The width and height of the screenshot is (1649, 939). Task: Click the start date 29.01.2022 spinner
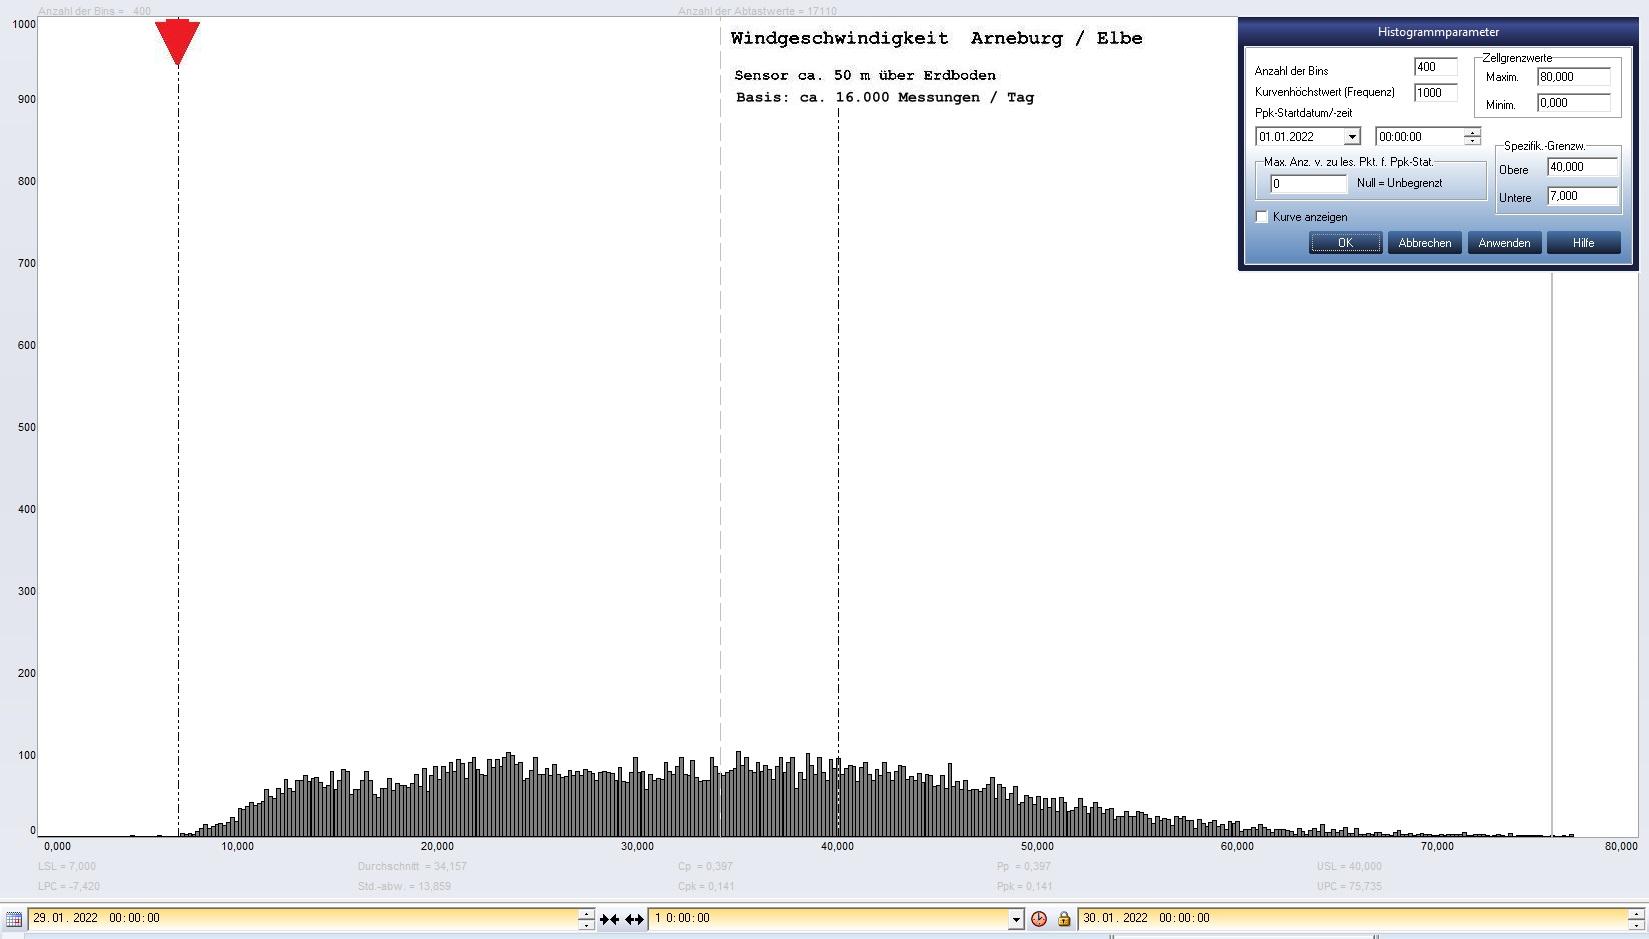pos(586,919)
